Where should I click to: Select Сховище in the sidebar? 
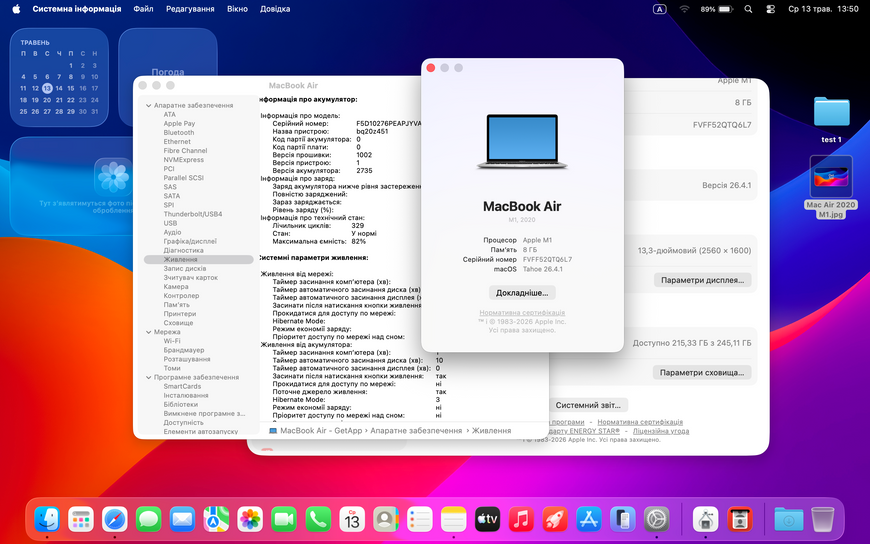[178, 323]
